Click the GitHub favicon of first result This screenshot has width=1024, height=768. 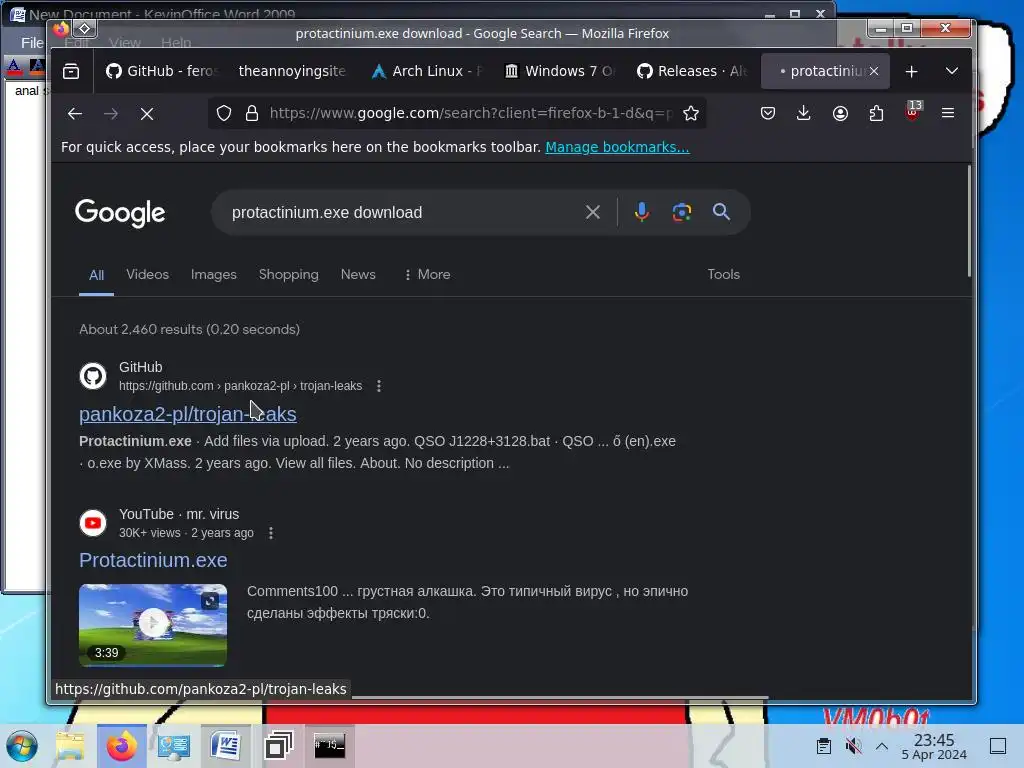(x=93, y=376)
